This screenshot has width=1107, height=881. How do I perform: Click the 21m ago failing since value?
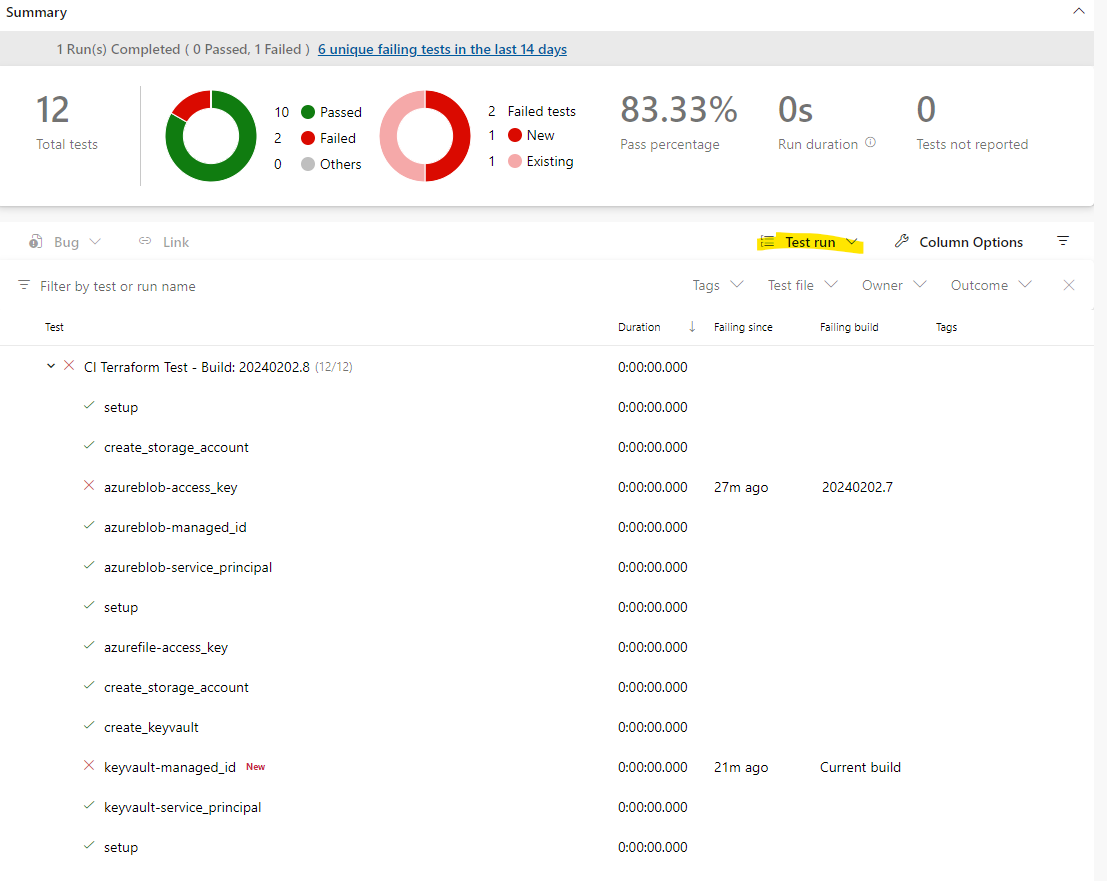pyautogui.click(x=741, y=767)
